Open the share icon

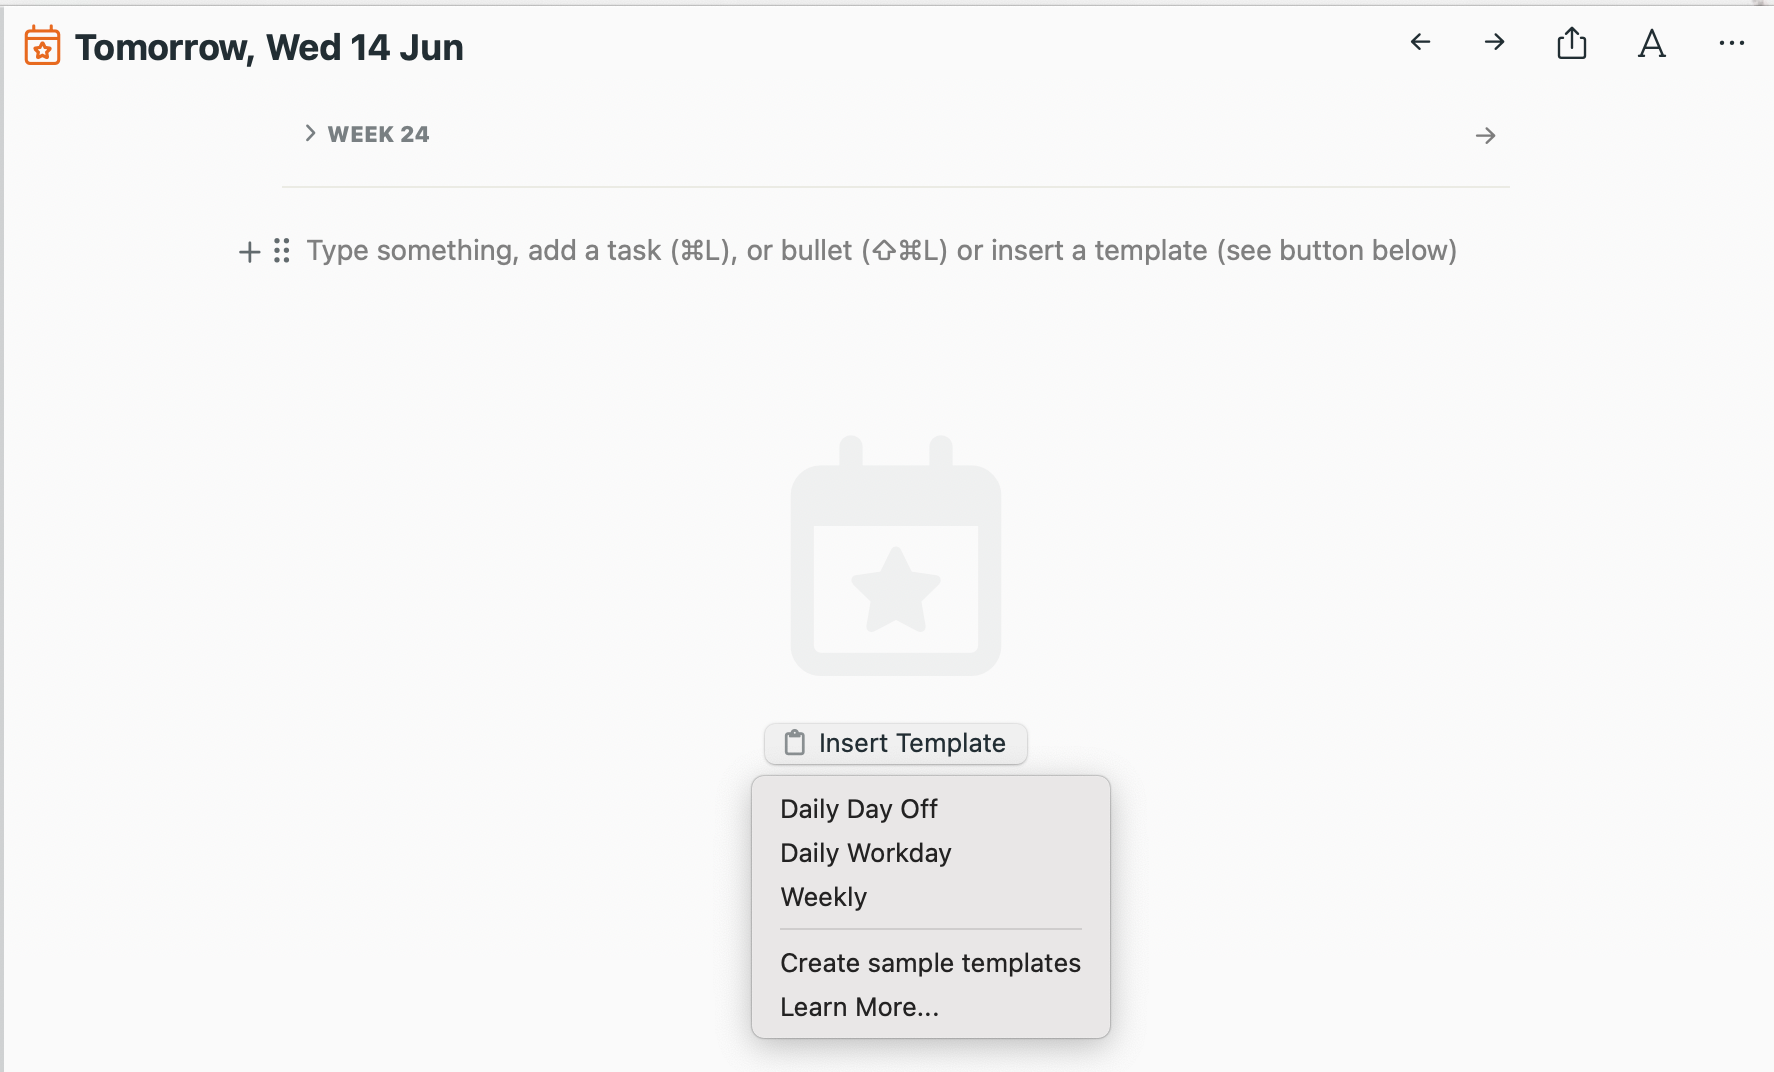tap(1572, 43)
